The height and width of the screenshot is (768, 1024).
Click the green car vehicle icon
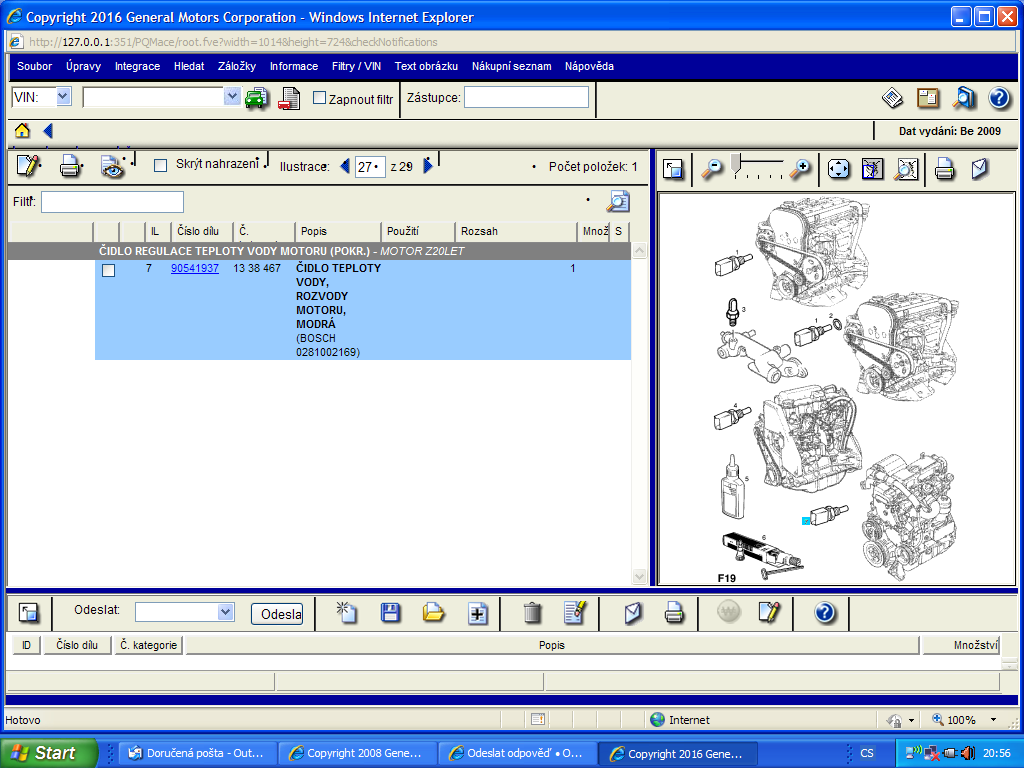(256, 98)
